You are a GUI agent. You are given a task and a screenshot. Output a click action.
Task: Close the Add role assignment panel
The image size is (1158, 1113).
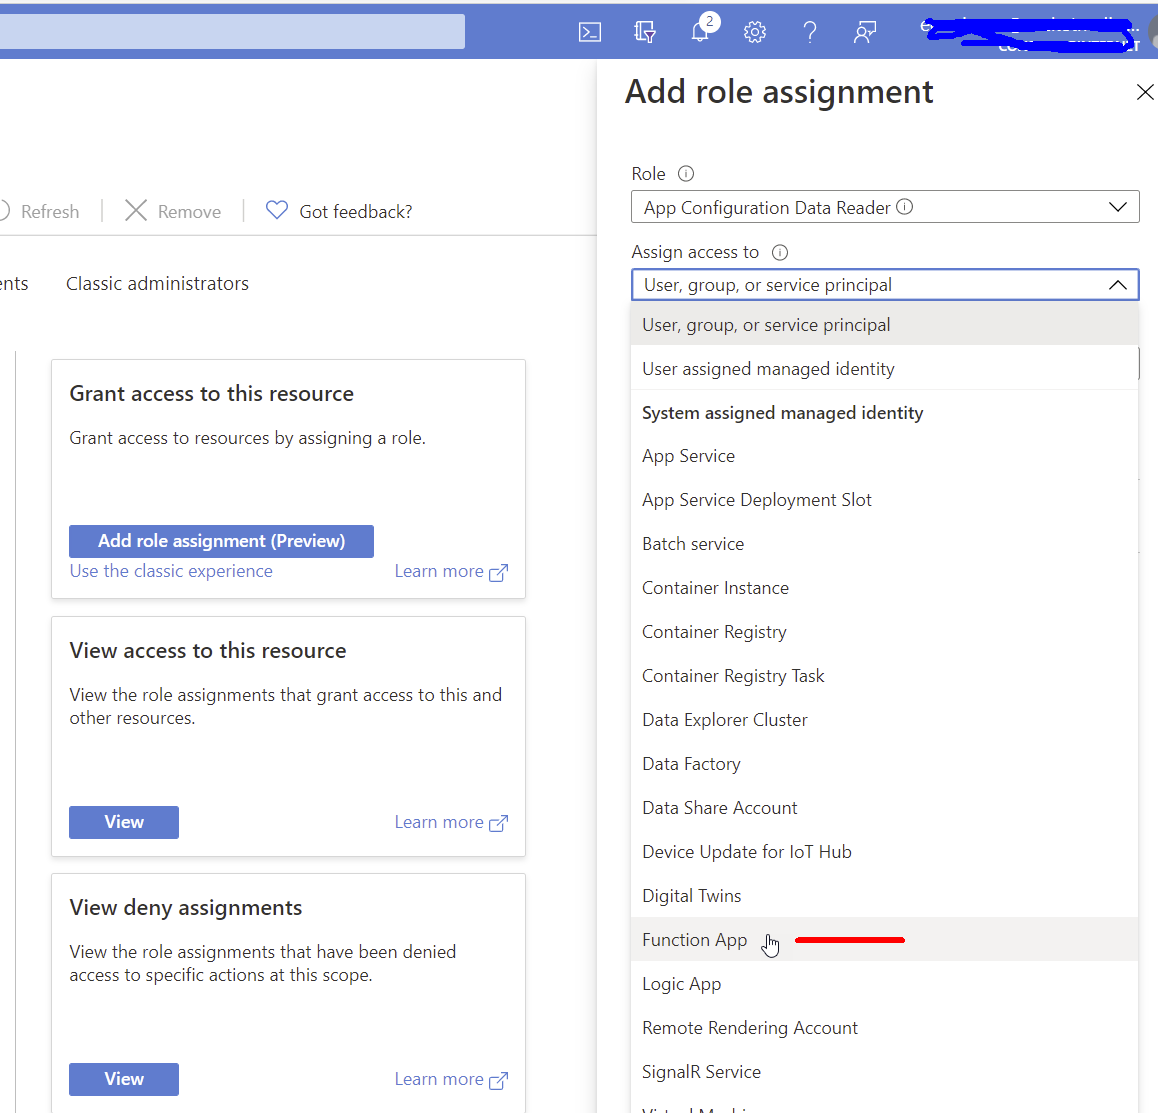point(1145,92)
